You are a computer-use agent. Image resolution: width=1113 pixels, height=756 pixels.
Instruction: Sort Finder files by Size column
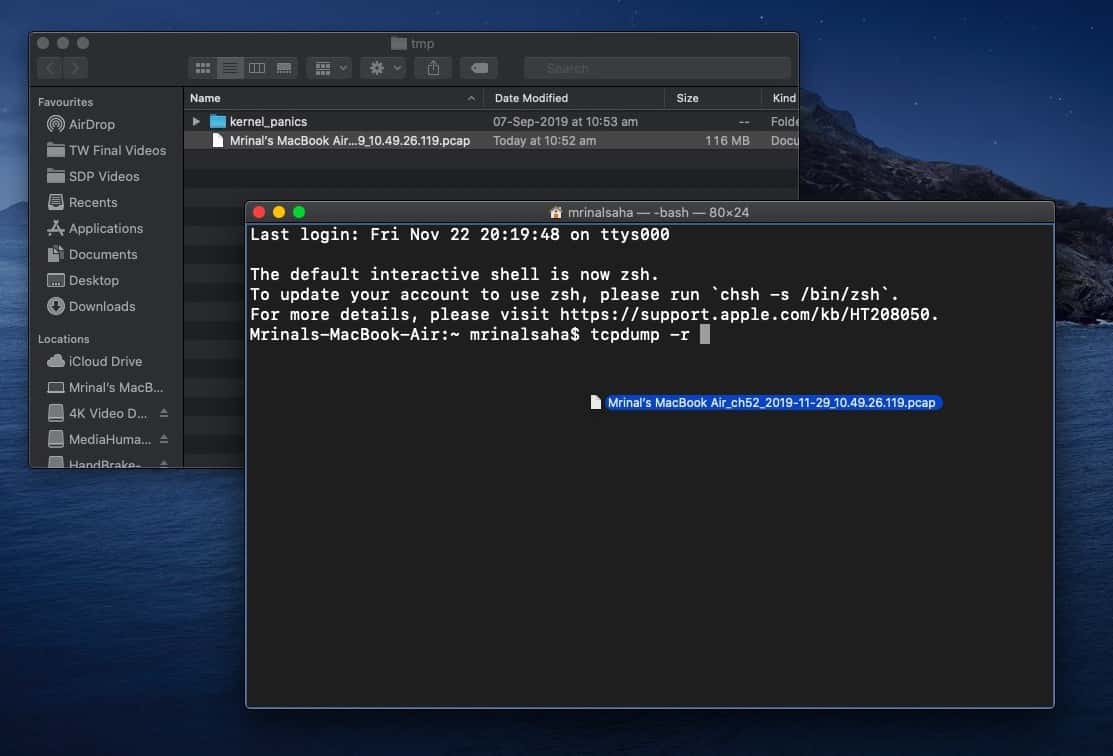click(x=713, y=98)
